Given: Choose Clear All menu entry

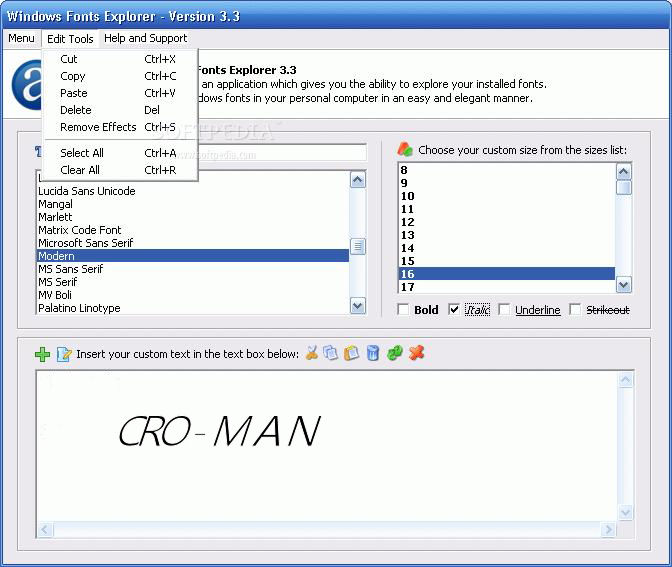Looking at the screenshot, I should point(120,170).
